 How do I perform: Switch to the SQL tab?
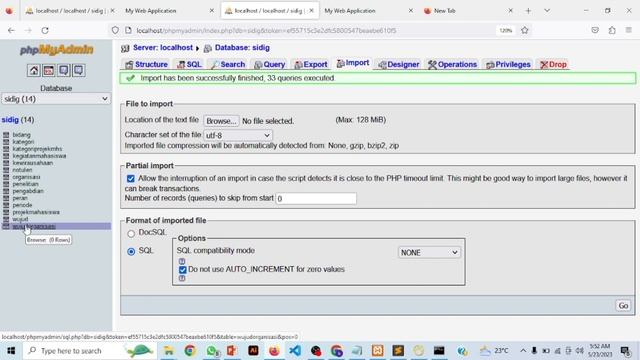point(189,64)
